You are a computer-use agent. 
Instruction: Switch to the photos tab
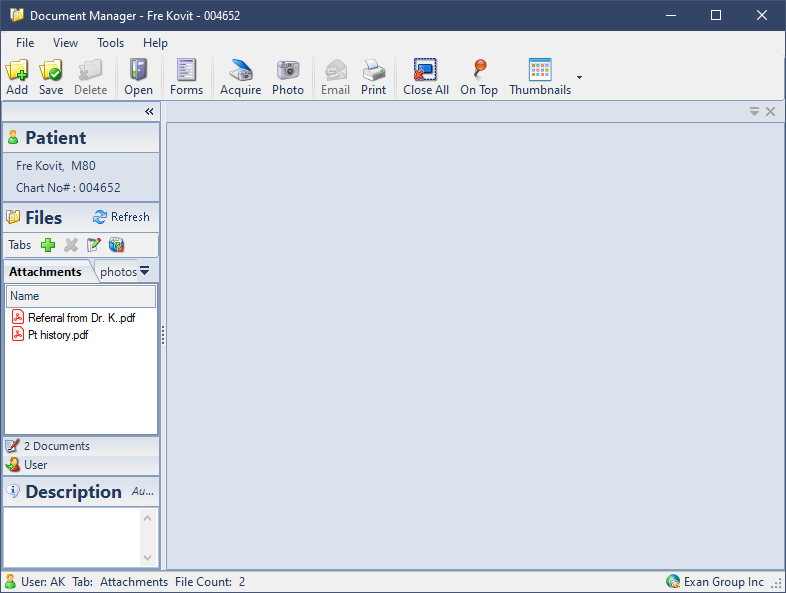tap(118, 272)
